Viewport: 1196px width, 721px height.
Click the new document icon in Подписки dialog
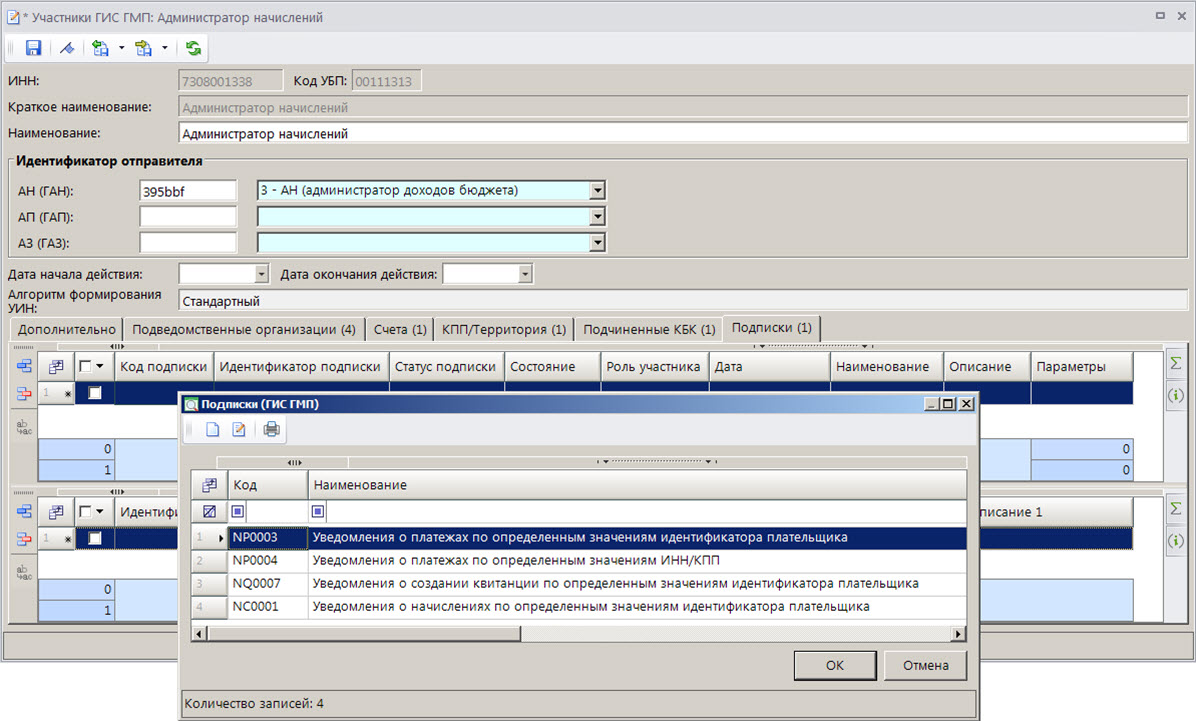pyautogui.click(x=212, y=430)
